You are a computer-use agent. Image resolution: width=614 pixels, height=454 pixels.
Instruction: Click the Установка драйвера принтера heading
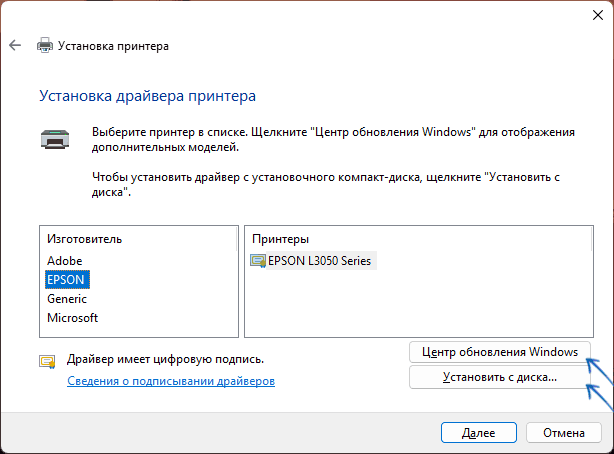(x=147, y=96)
